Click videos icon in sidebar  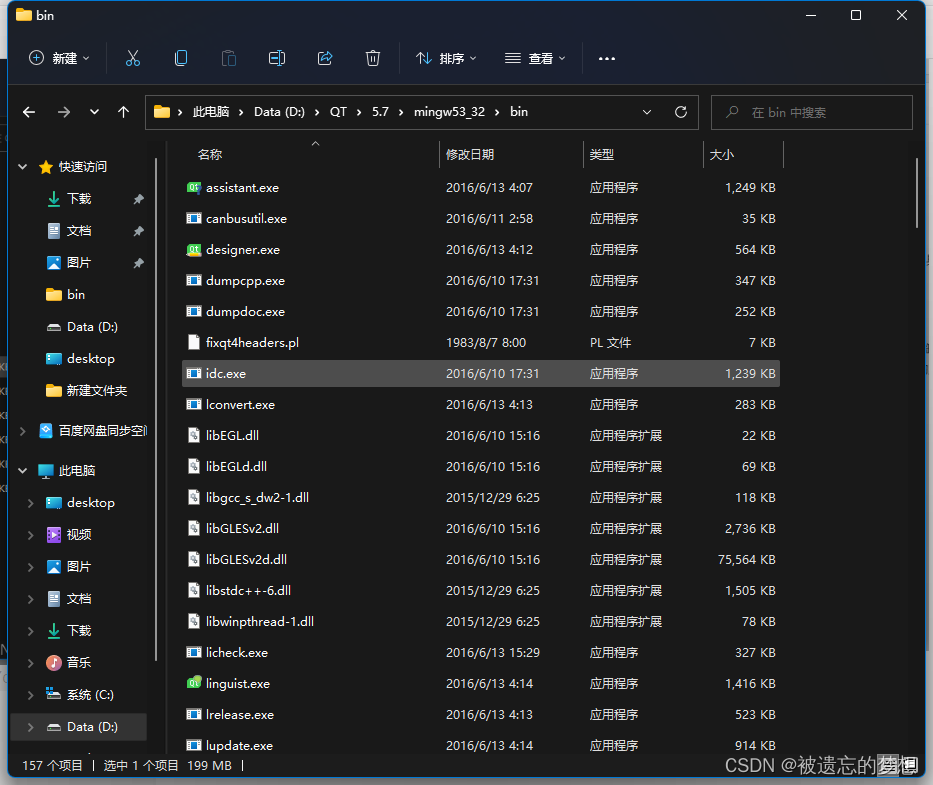click(54, 534)
